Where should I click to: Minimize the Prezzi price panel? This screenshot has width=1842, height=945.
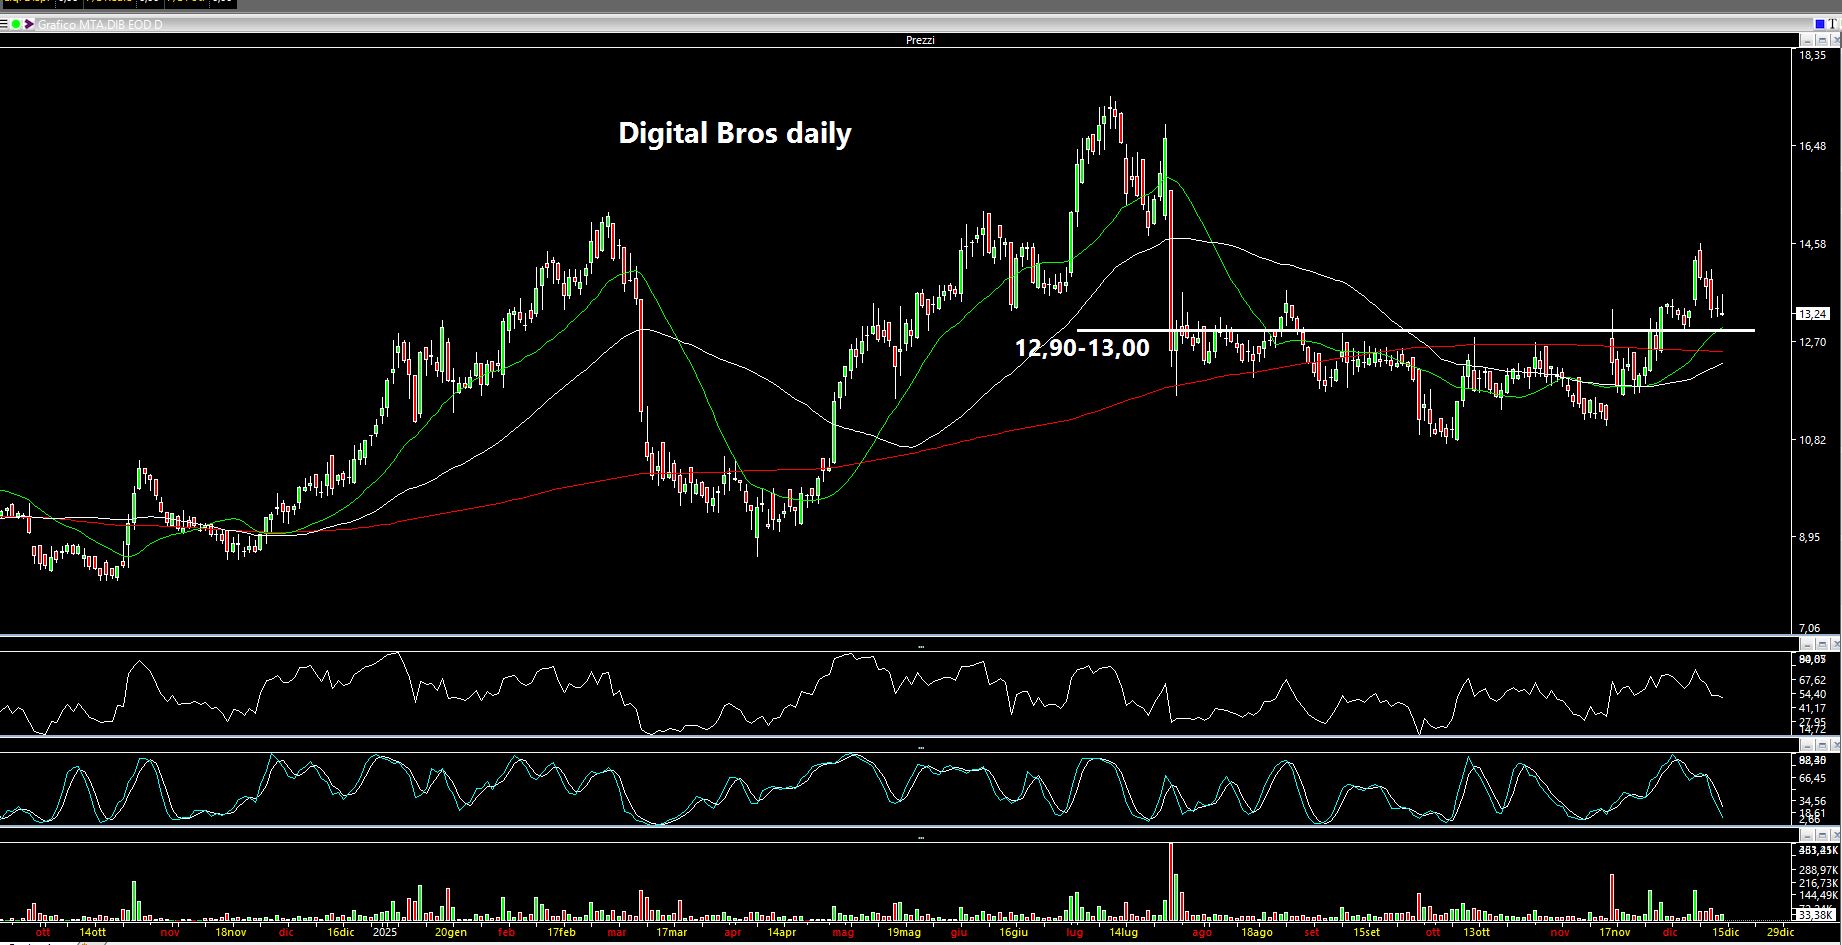coord(1807,40)
